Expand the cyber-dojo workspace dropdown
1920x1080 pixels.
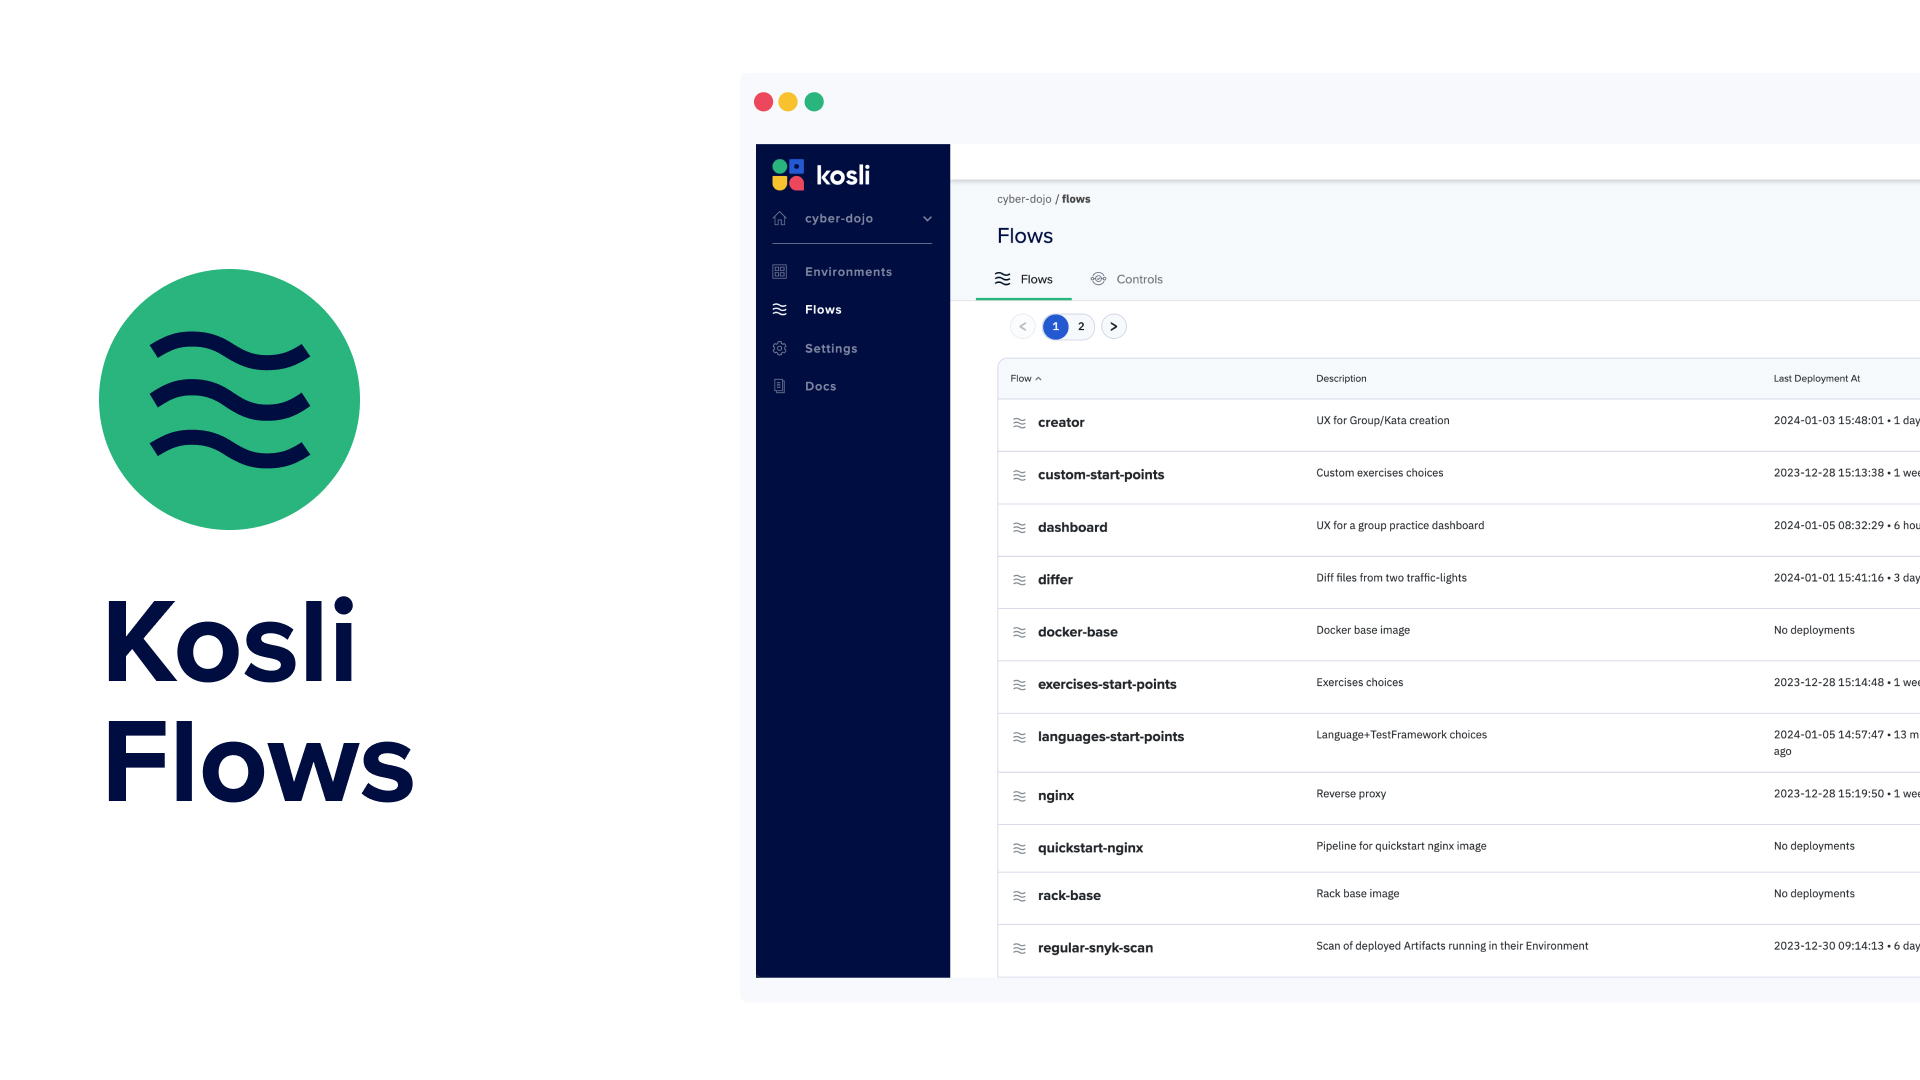click(926, 218)
